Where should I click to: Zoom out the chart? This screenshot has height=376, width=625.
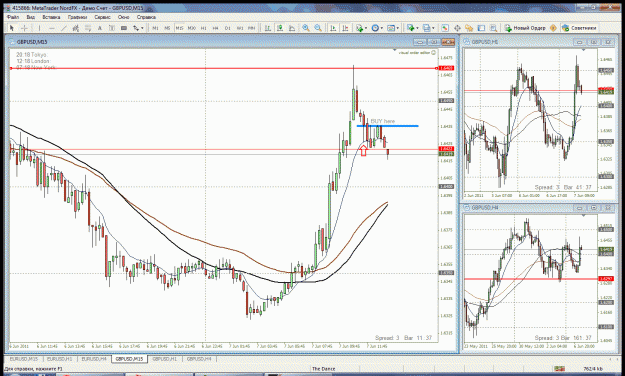click(318, 28)
